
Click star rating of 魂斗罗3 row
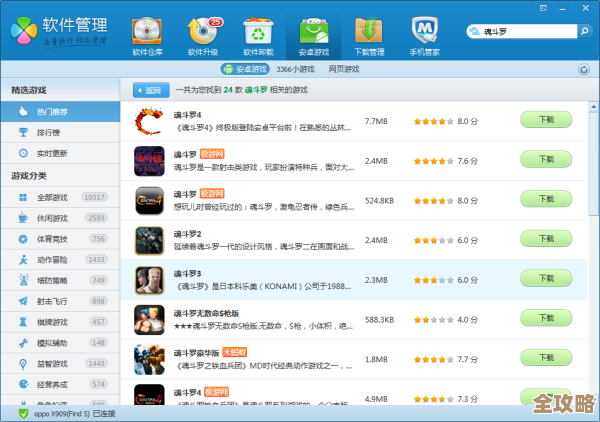point(434,280)
